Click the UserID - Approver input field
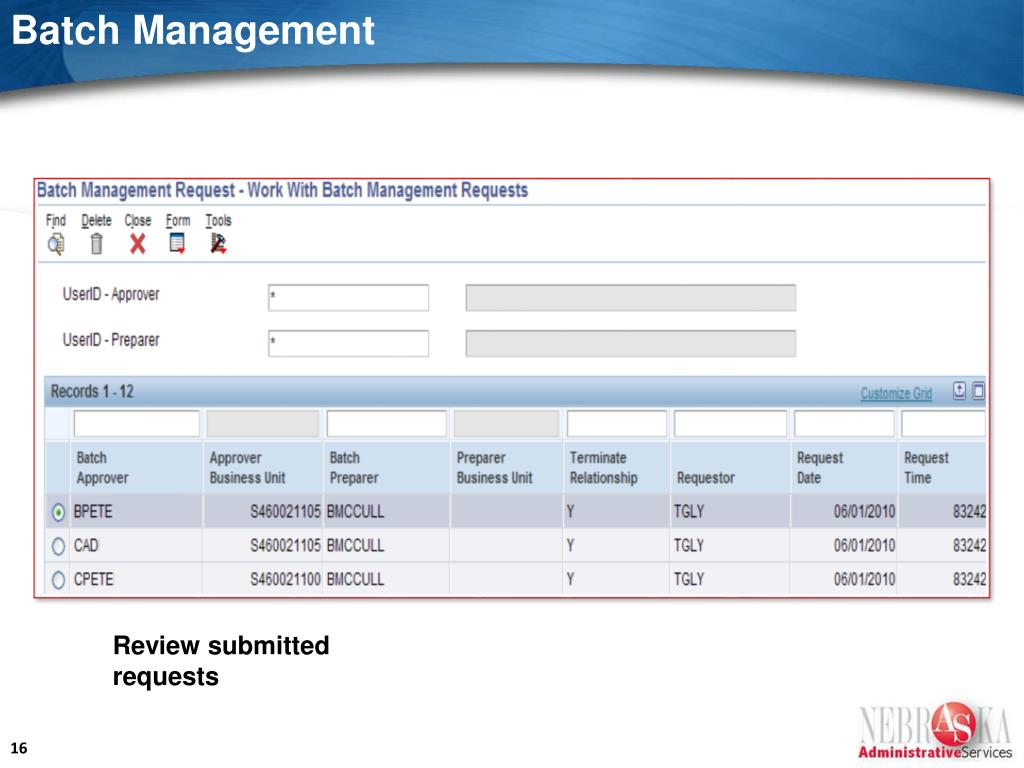The width and height of the screenshot is (1024, 768). coord(348,298)
